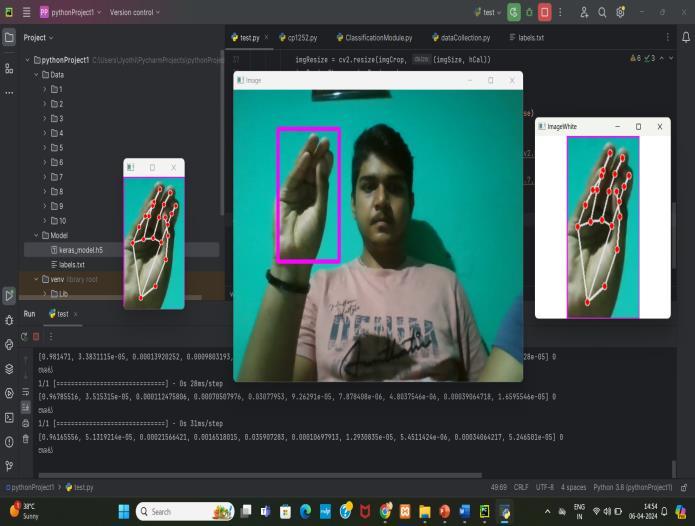Open the toolbar more actions menu
This screenshot has height=526, width=695.
click(x=561, y=12)
